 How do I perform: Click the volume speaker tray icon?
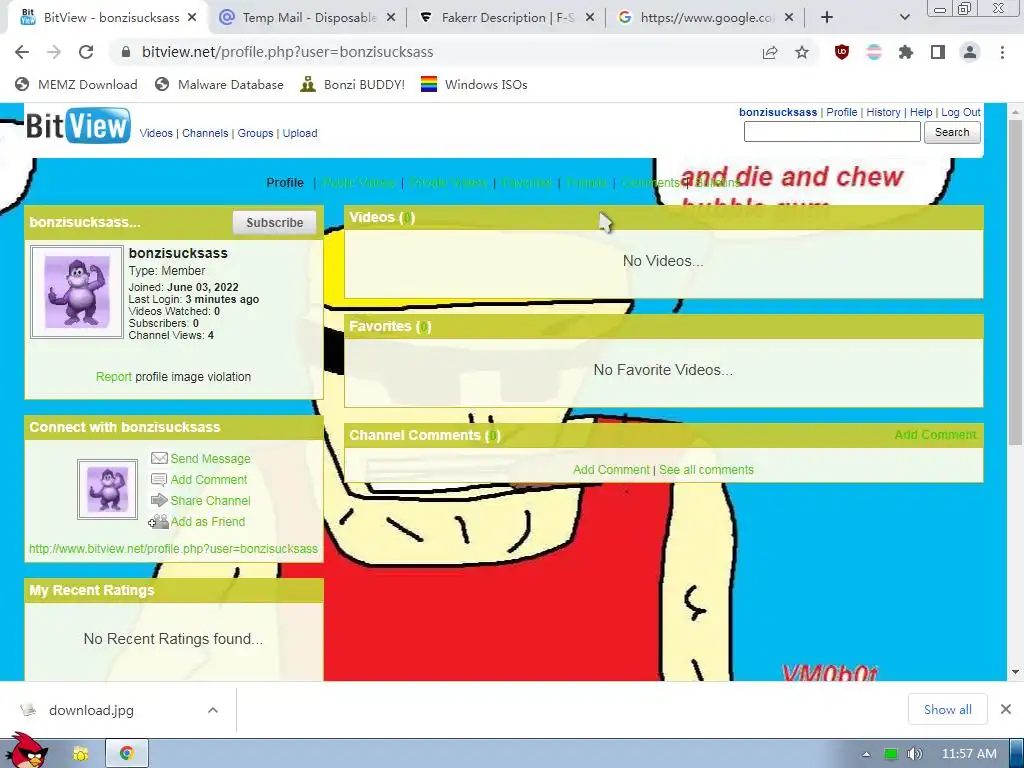pyautogui.click(x=915, y=754)
